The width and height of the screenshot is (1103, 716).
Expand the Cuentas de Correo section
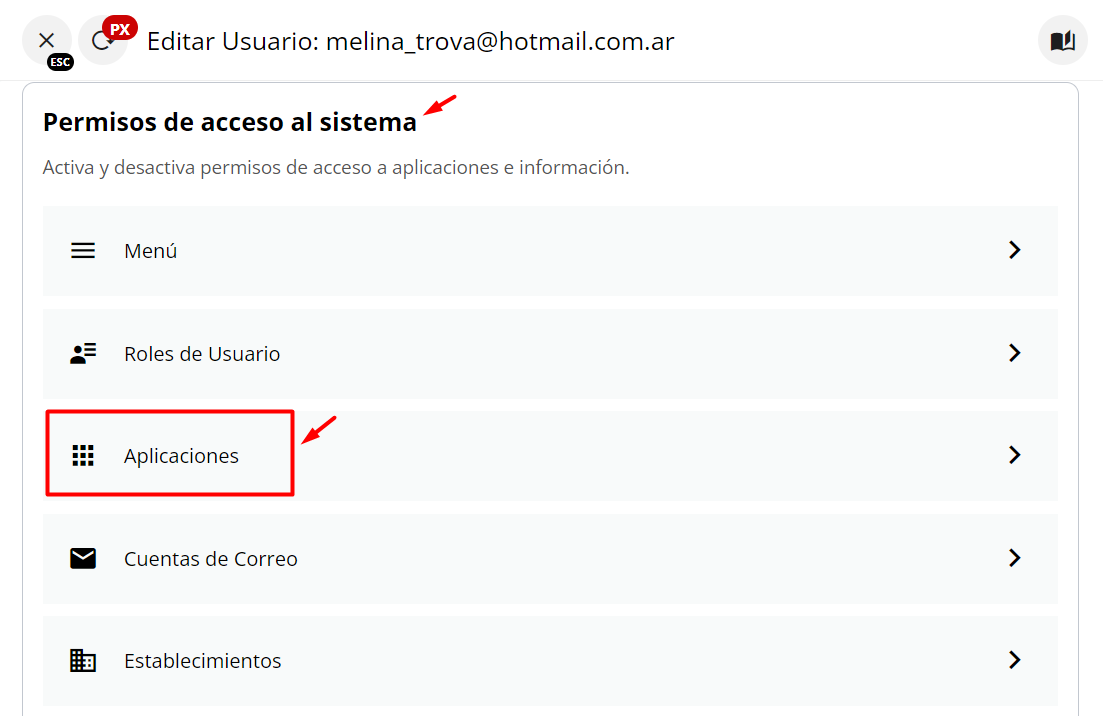pyautogui.click(x=1014, y=558)
